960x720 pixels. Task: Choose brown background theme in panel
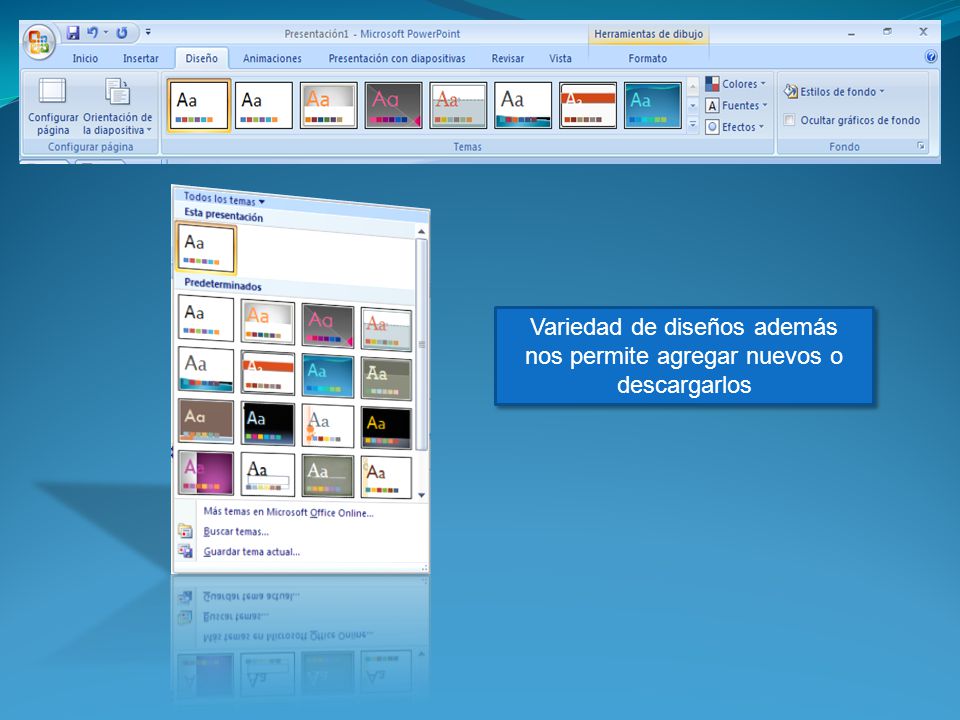tap(206, 421)
